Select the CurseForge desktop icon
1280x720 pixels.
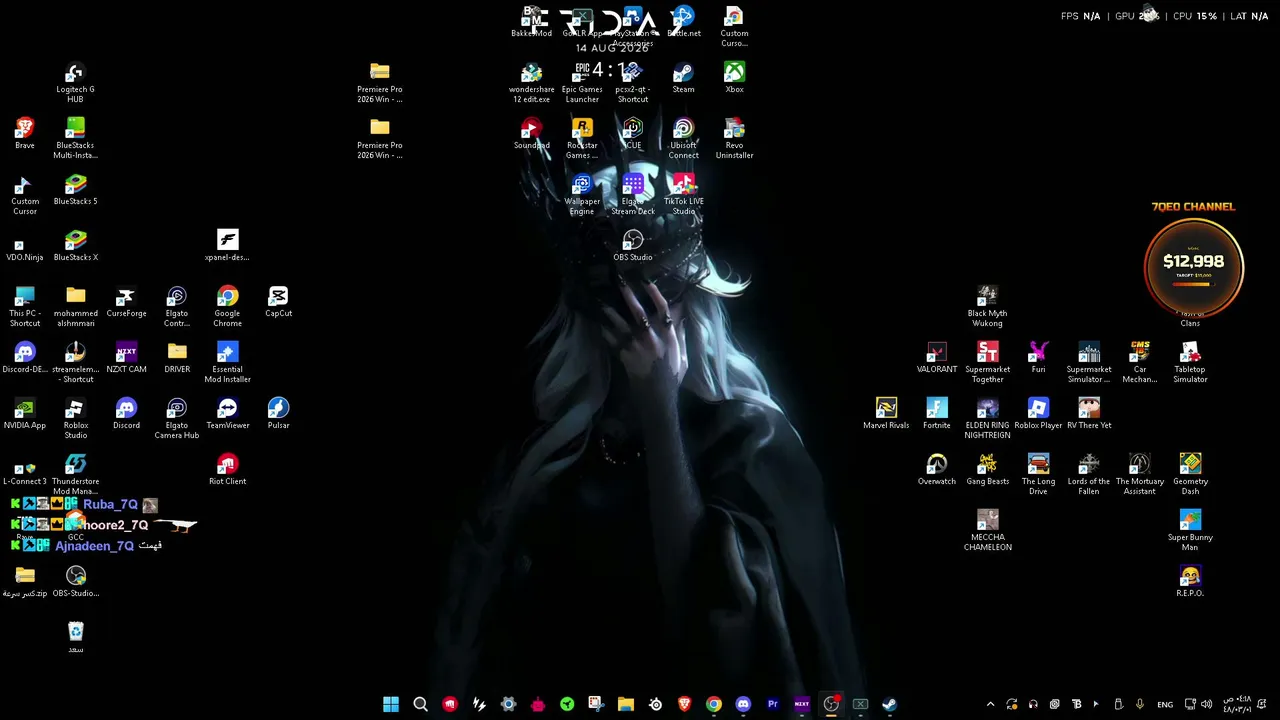[126, 302]
